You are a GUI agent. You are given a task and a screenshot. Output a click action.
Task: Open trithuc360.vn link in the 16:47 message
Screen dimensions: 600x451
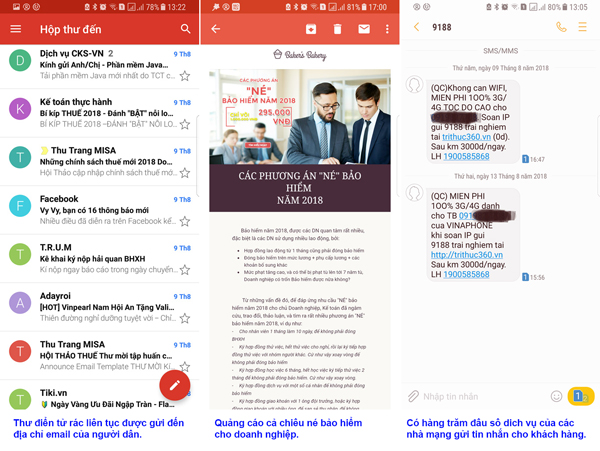point(461,137)
